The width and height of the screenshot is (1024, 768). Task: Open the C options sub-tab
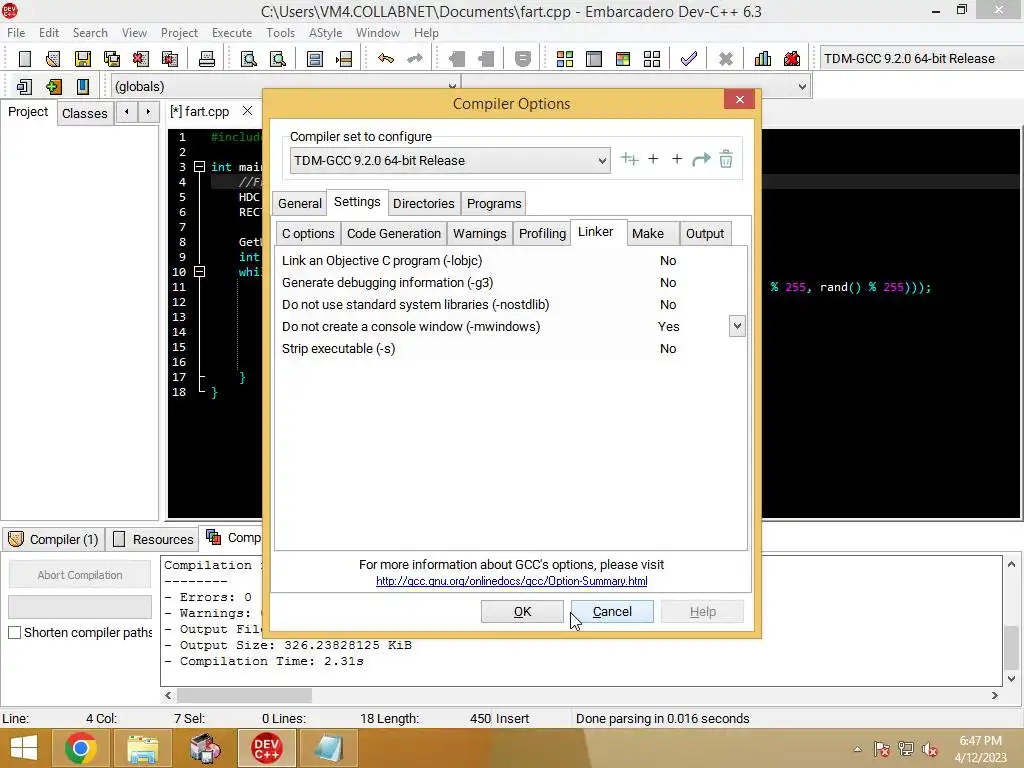point(308,234)
